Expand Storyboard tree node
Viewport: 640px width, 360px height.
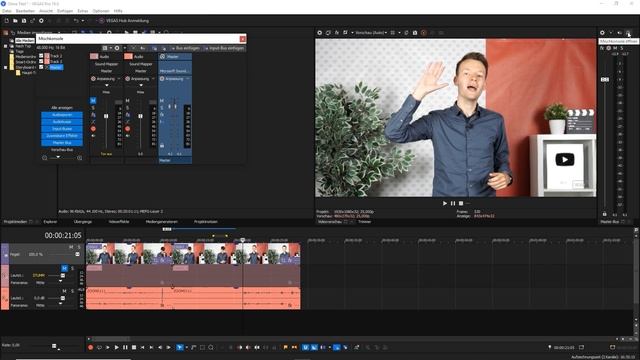[6, 67]
